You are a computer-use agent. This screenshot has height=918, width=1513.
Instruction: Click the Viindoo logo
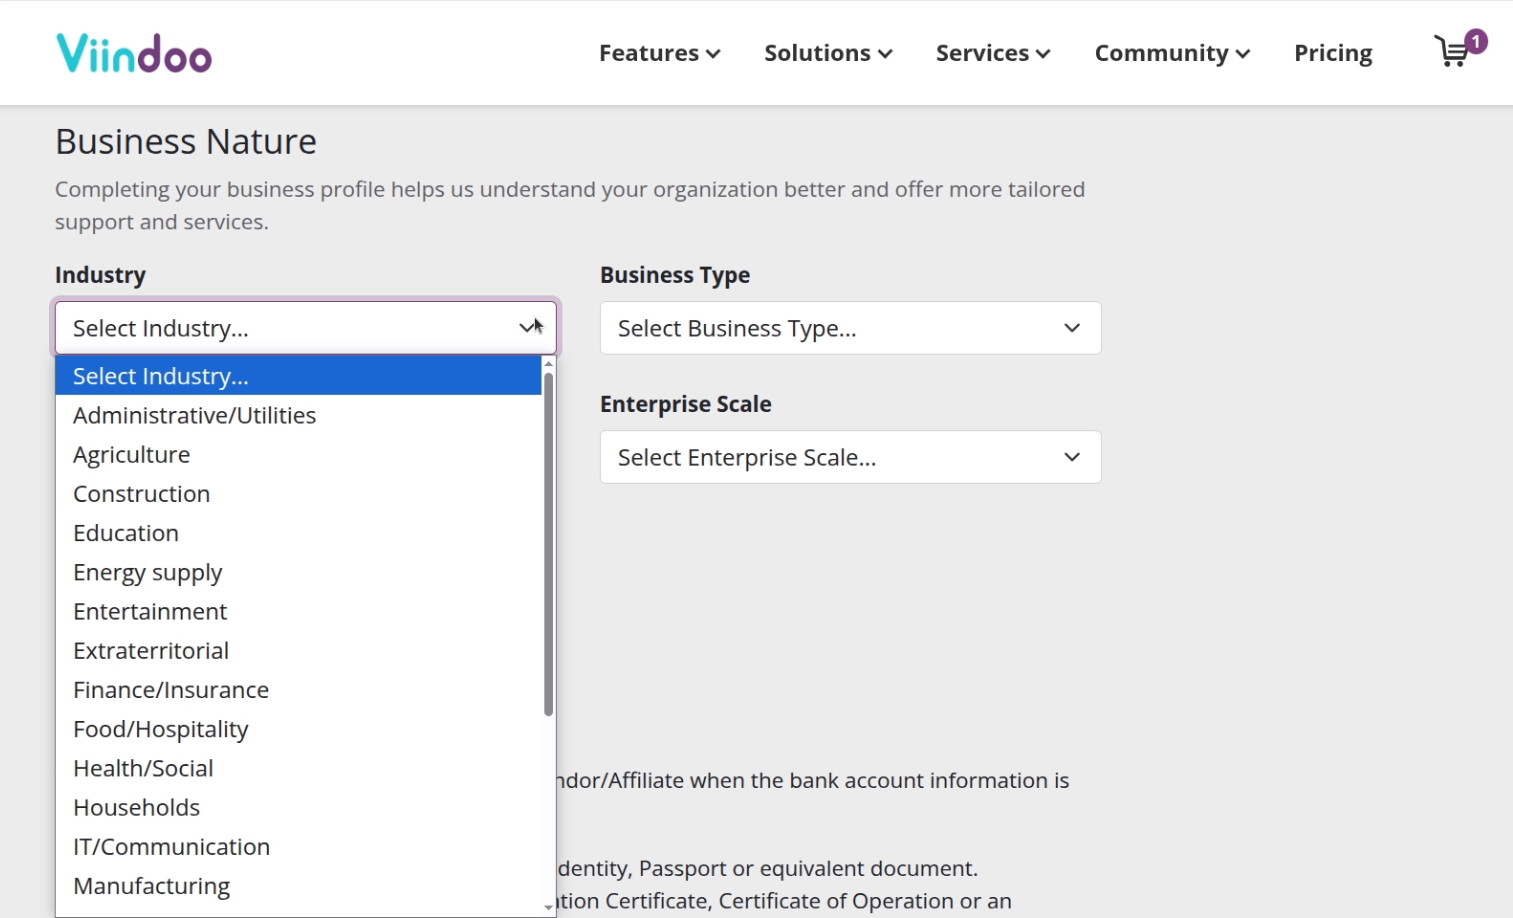tap(134, 53)
